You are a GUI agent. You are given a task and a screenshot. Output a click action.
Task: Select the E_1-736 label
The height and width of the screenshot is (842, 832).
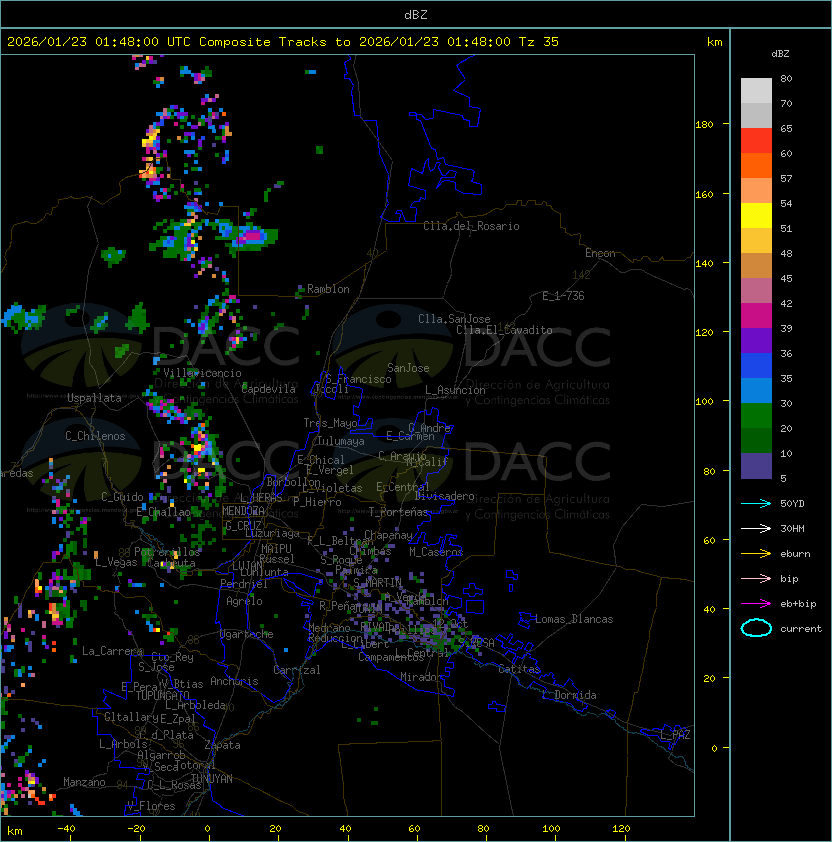[563, 296]
